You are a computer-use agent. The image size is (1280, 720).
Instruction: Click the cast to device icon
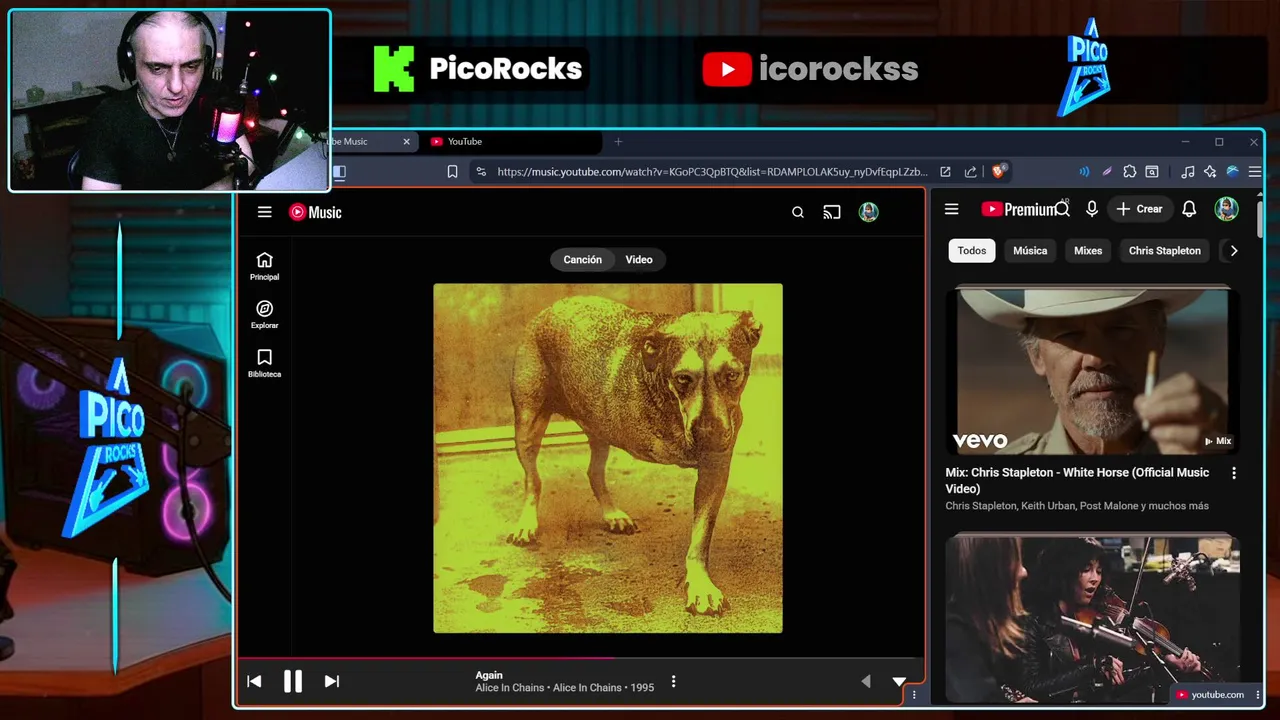pos(832,212)
